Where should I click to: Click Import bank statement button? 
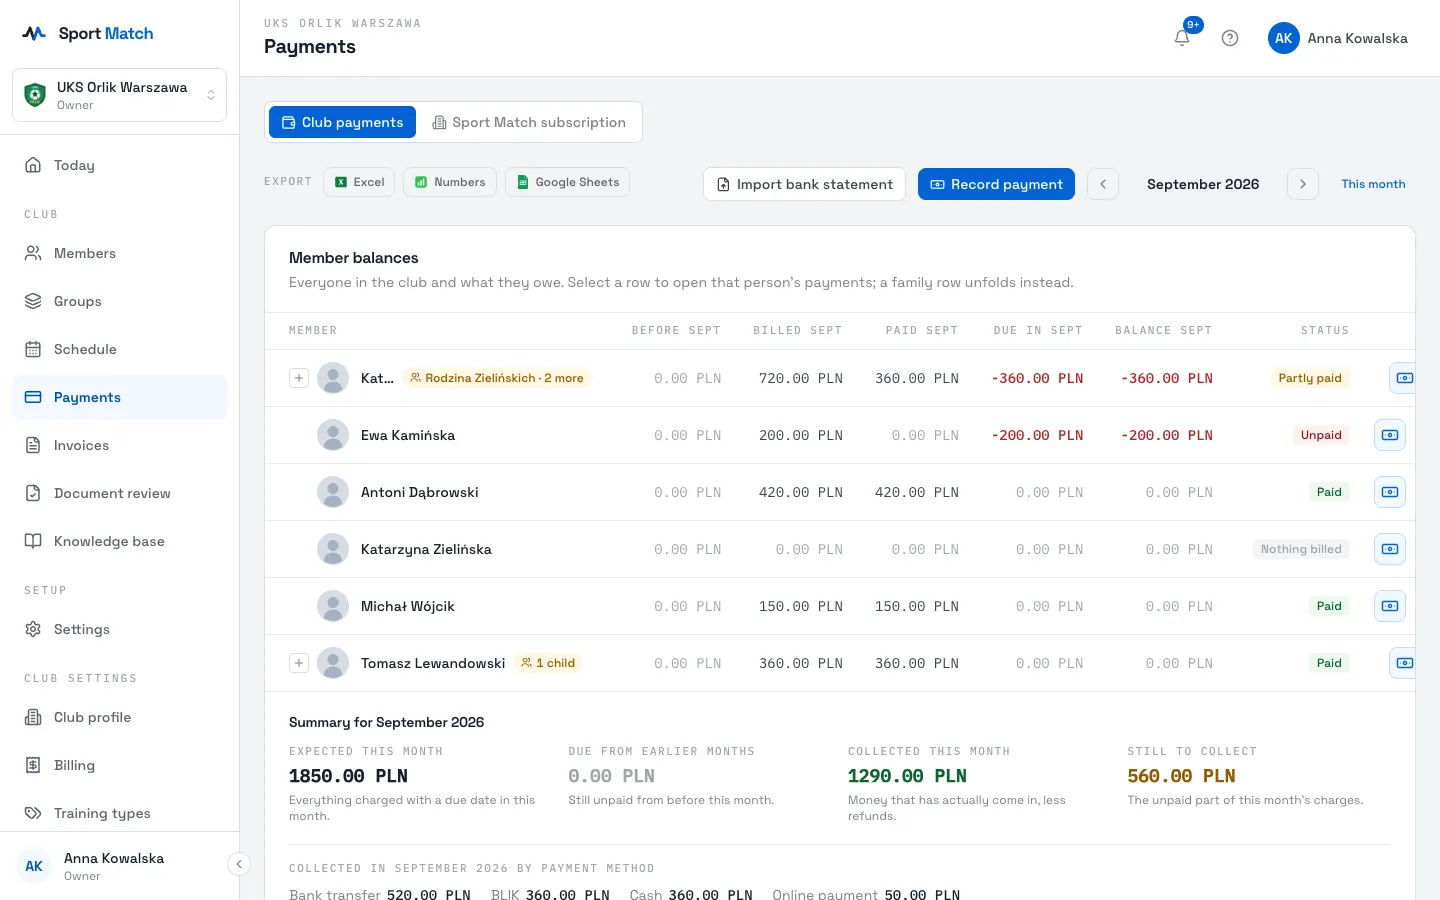click(x=805, y=184)
